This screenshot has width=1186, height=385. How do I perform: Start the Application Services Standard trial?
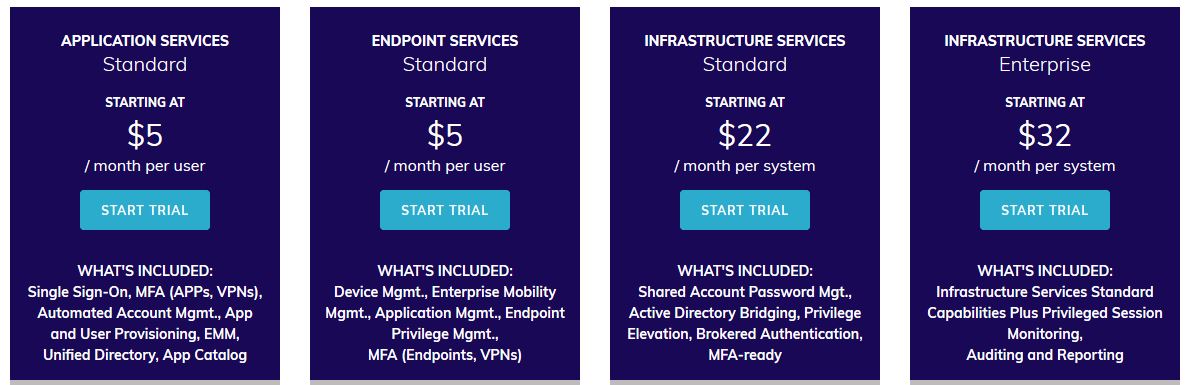click(144, 210)
